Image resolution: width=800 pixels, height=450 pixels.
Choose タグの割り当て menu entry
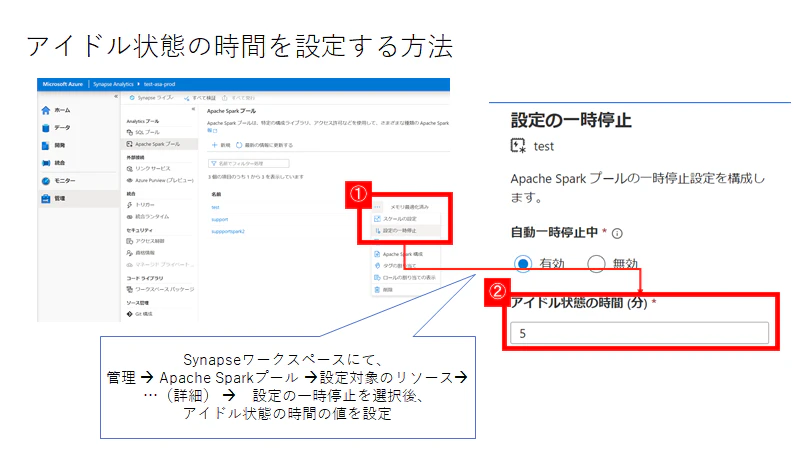406,266
